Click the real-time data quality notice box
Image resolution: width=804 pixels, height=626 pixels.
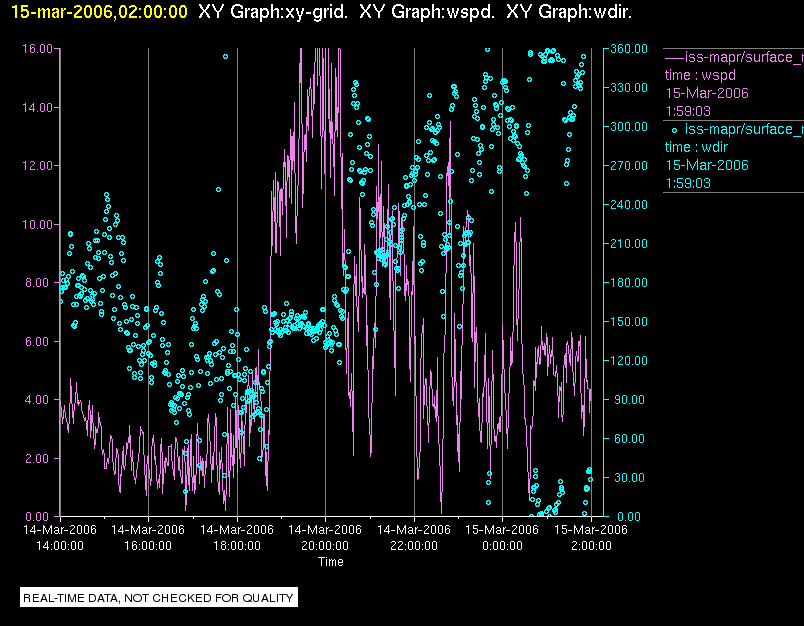point(159,598)
